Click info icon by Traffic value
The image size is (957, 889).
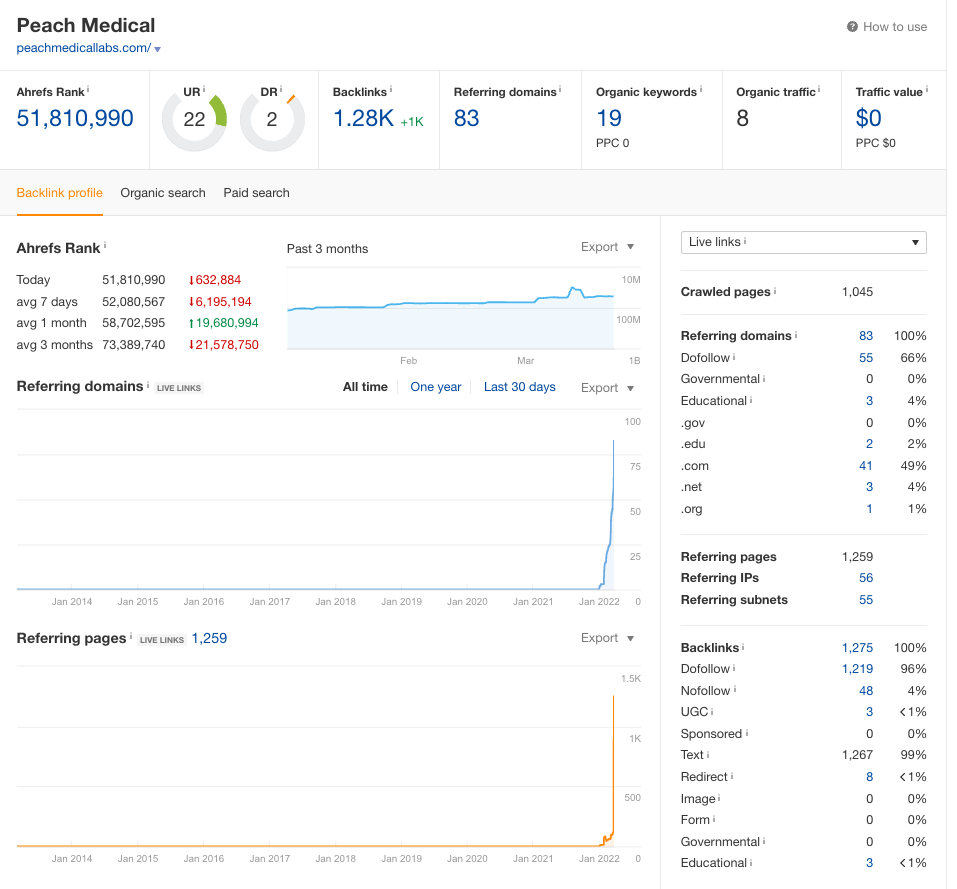926,90
